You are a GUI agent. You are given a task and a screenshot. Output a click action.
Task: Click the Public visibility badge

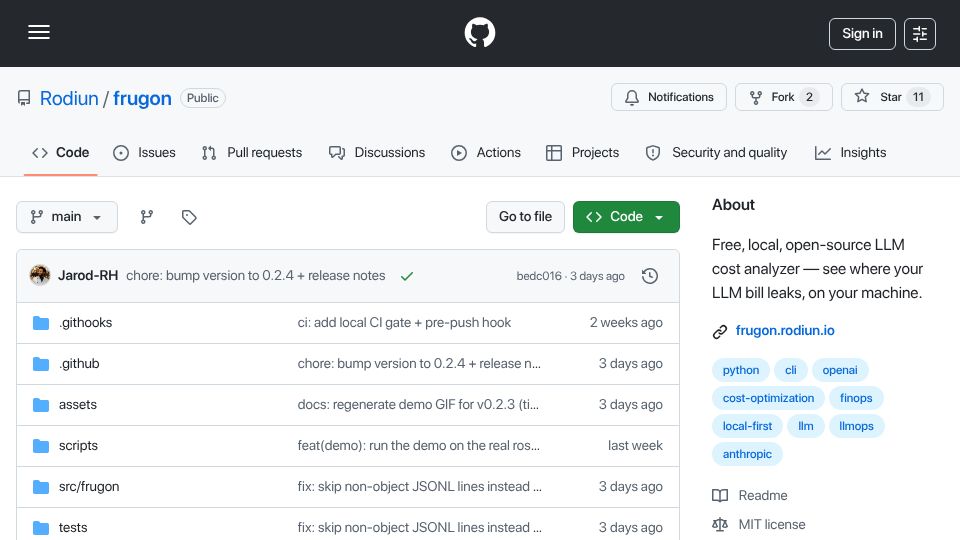(203, 98)
